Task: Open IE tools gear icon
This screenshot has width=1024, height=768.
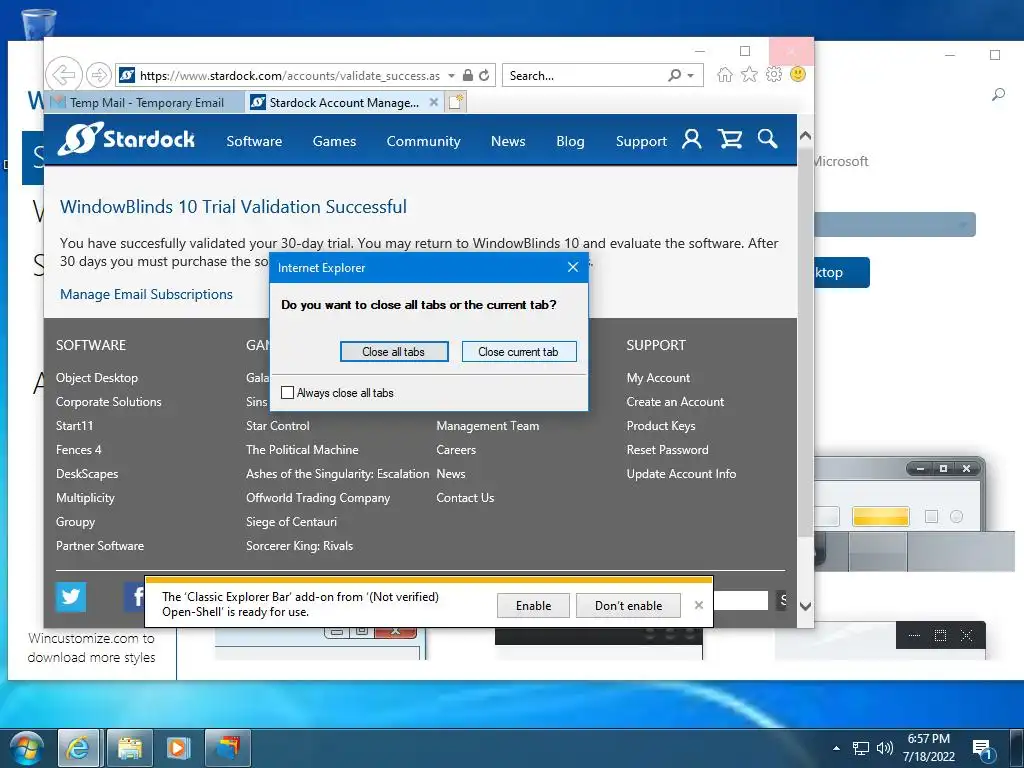Action: point(774,74)
